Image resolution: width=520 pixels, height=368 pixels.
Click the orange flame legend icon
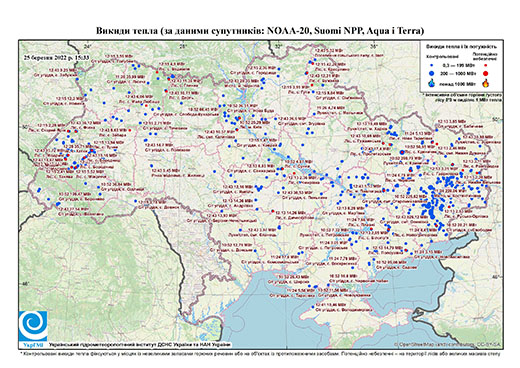(486, 83)
